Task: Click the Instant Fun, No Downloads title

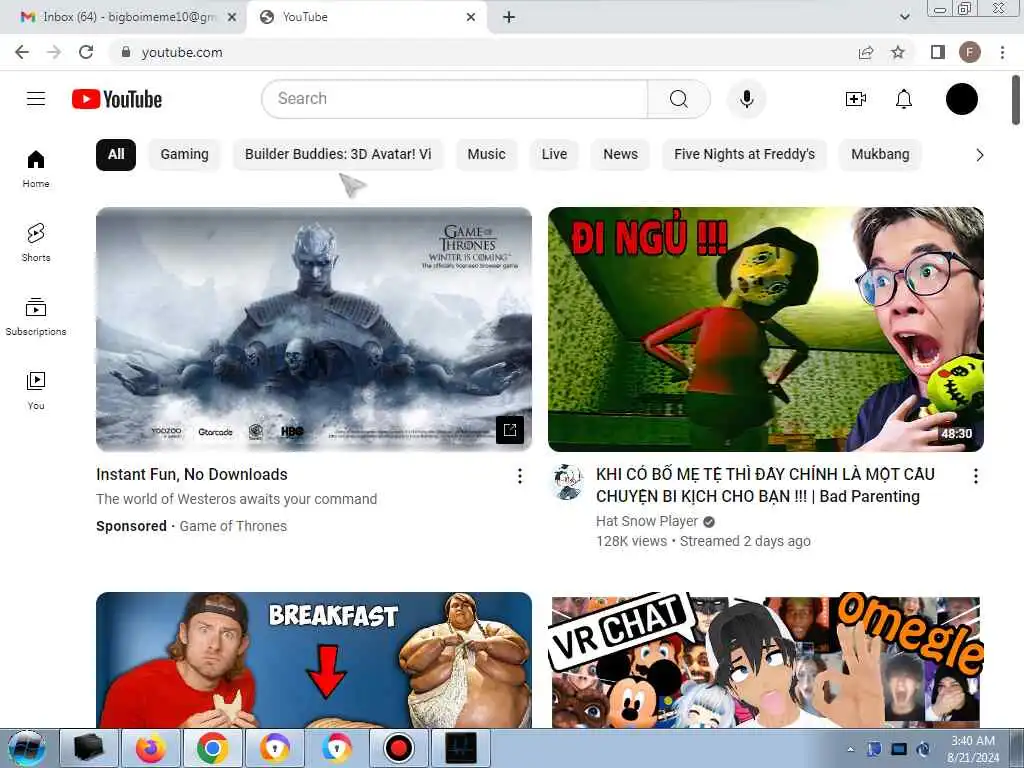Action: click(x=192, y=474)
